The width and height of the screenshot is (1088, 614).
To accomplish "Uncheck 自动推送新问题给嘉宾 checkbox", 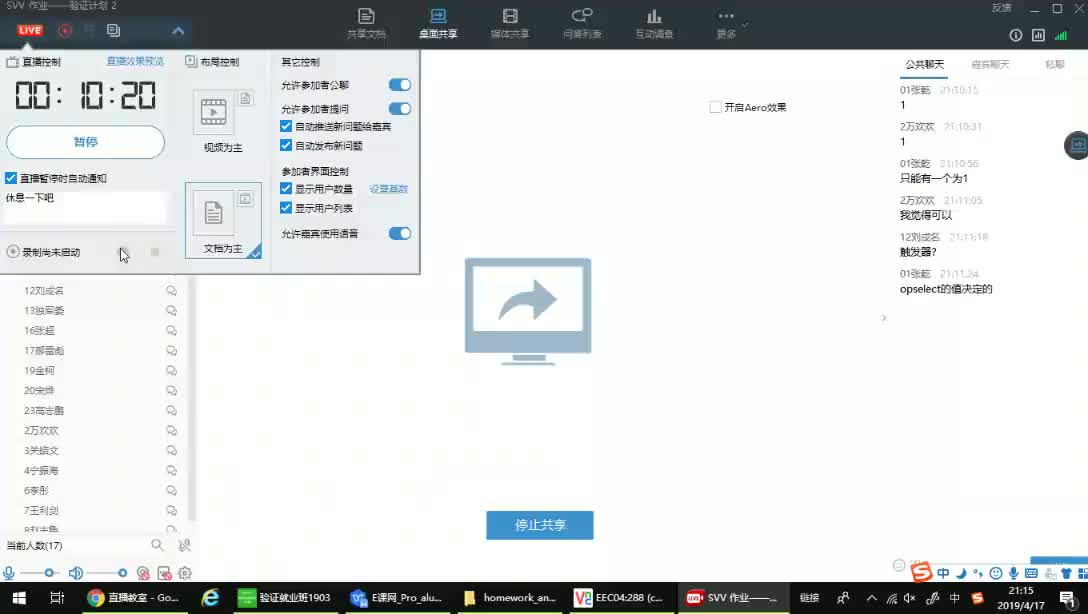I will point(286,126).
